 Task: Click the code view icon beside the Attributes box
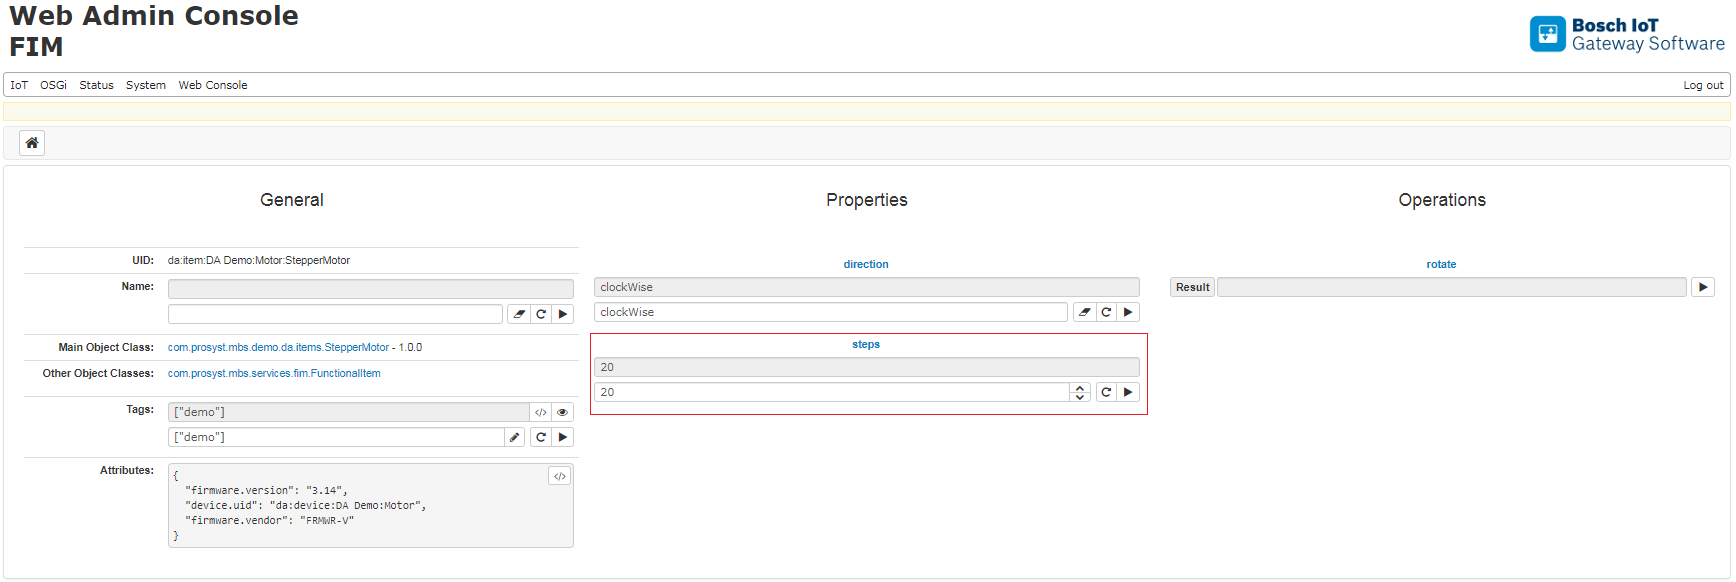click(560, 475)
